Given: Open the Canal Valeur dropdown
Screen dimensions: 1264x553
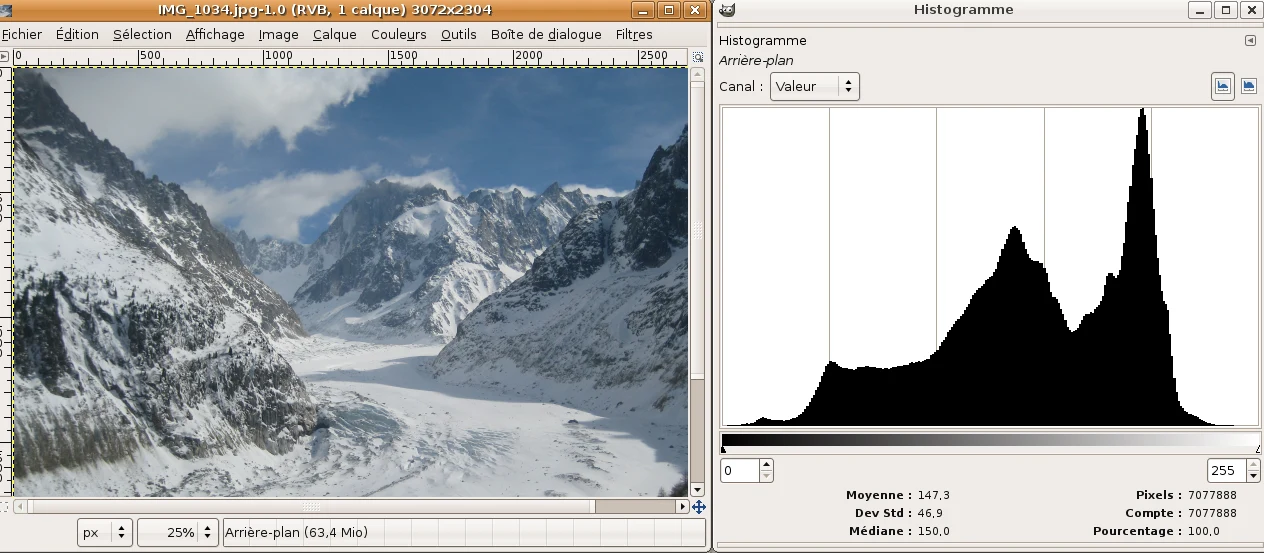Looking at the screenshot, I should pyautogui.click(x=815, y=86).
